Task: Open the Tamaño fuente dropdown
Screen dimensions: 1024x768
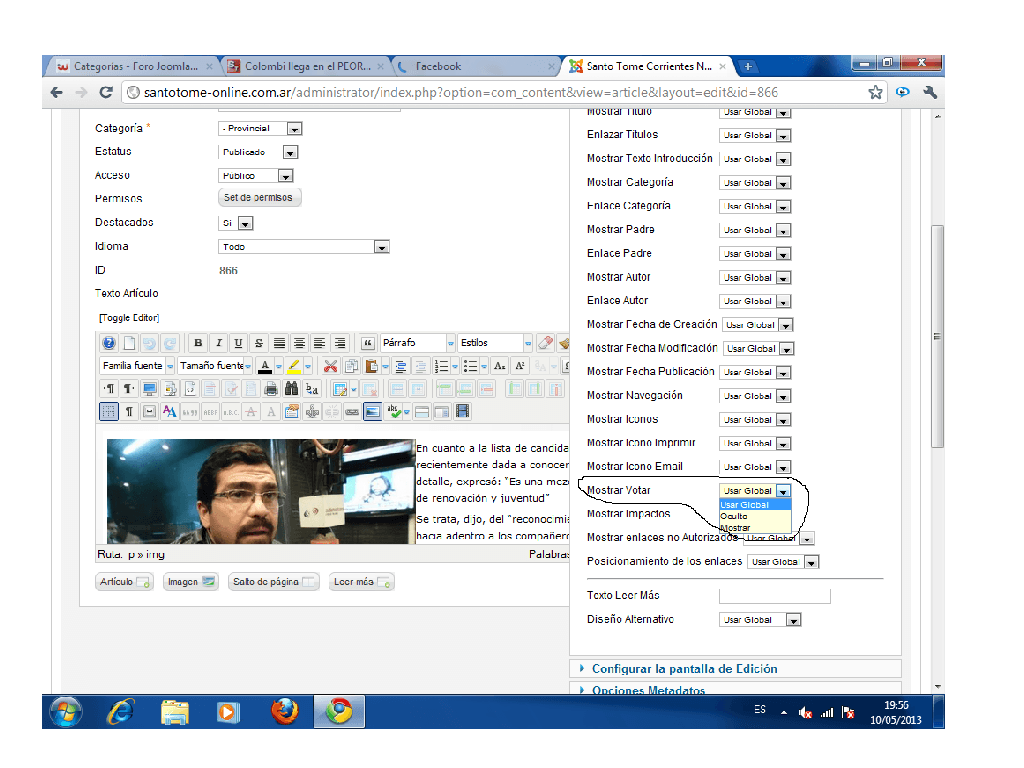Action: 215,366
